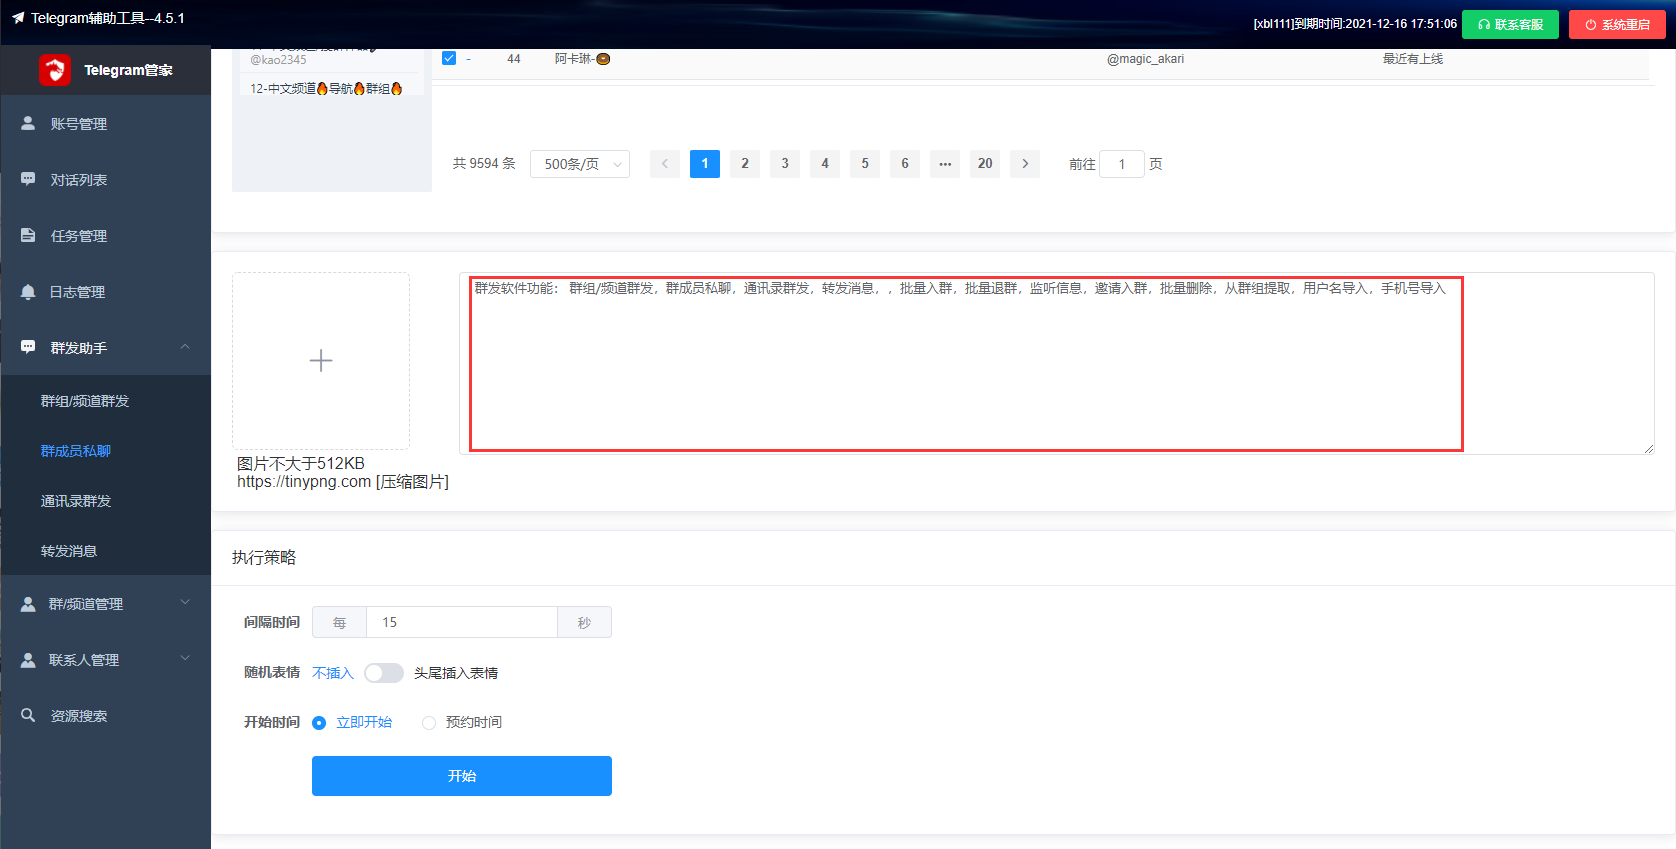This screenshot has width=1676, height=849.
Task: Expand the 联系人管理 submenu
Action: (x=185, y=659)
